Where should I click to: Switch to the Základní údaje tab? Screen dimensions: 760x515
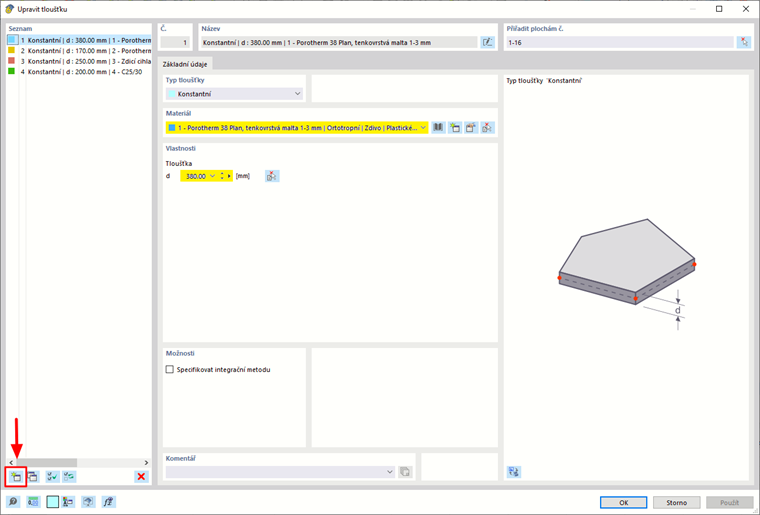click(x=185, y=64)
